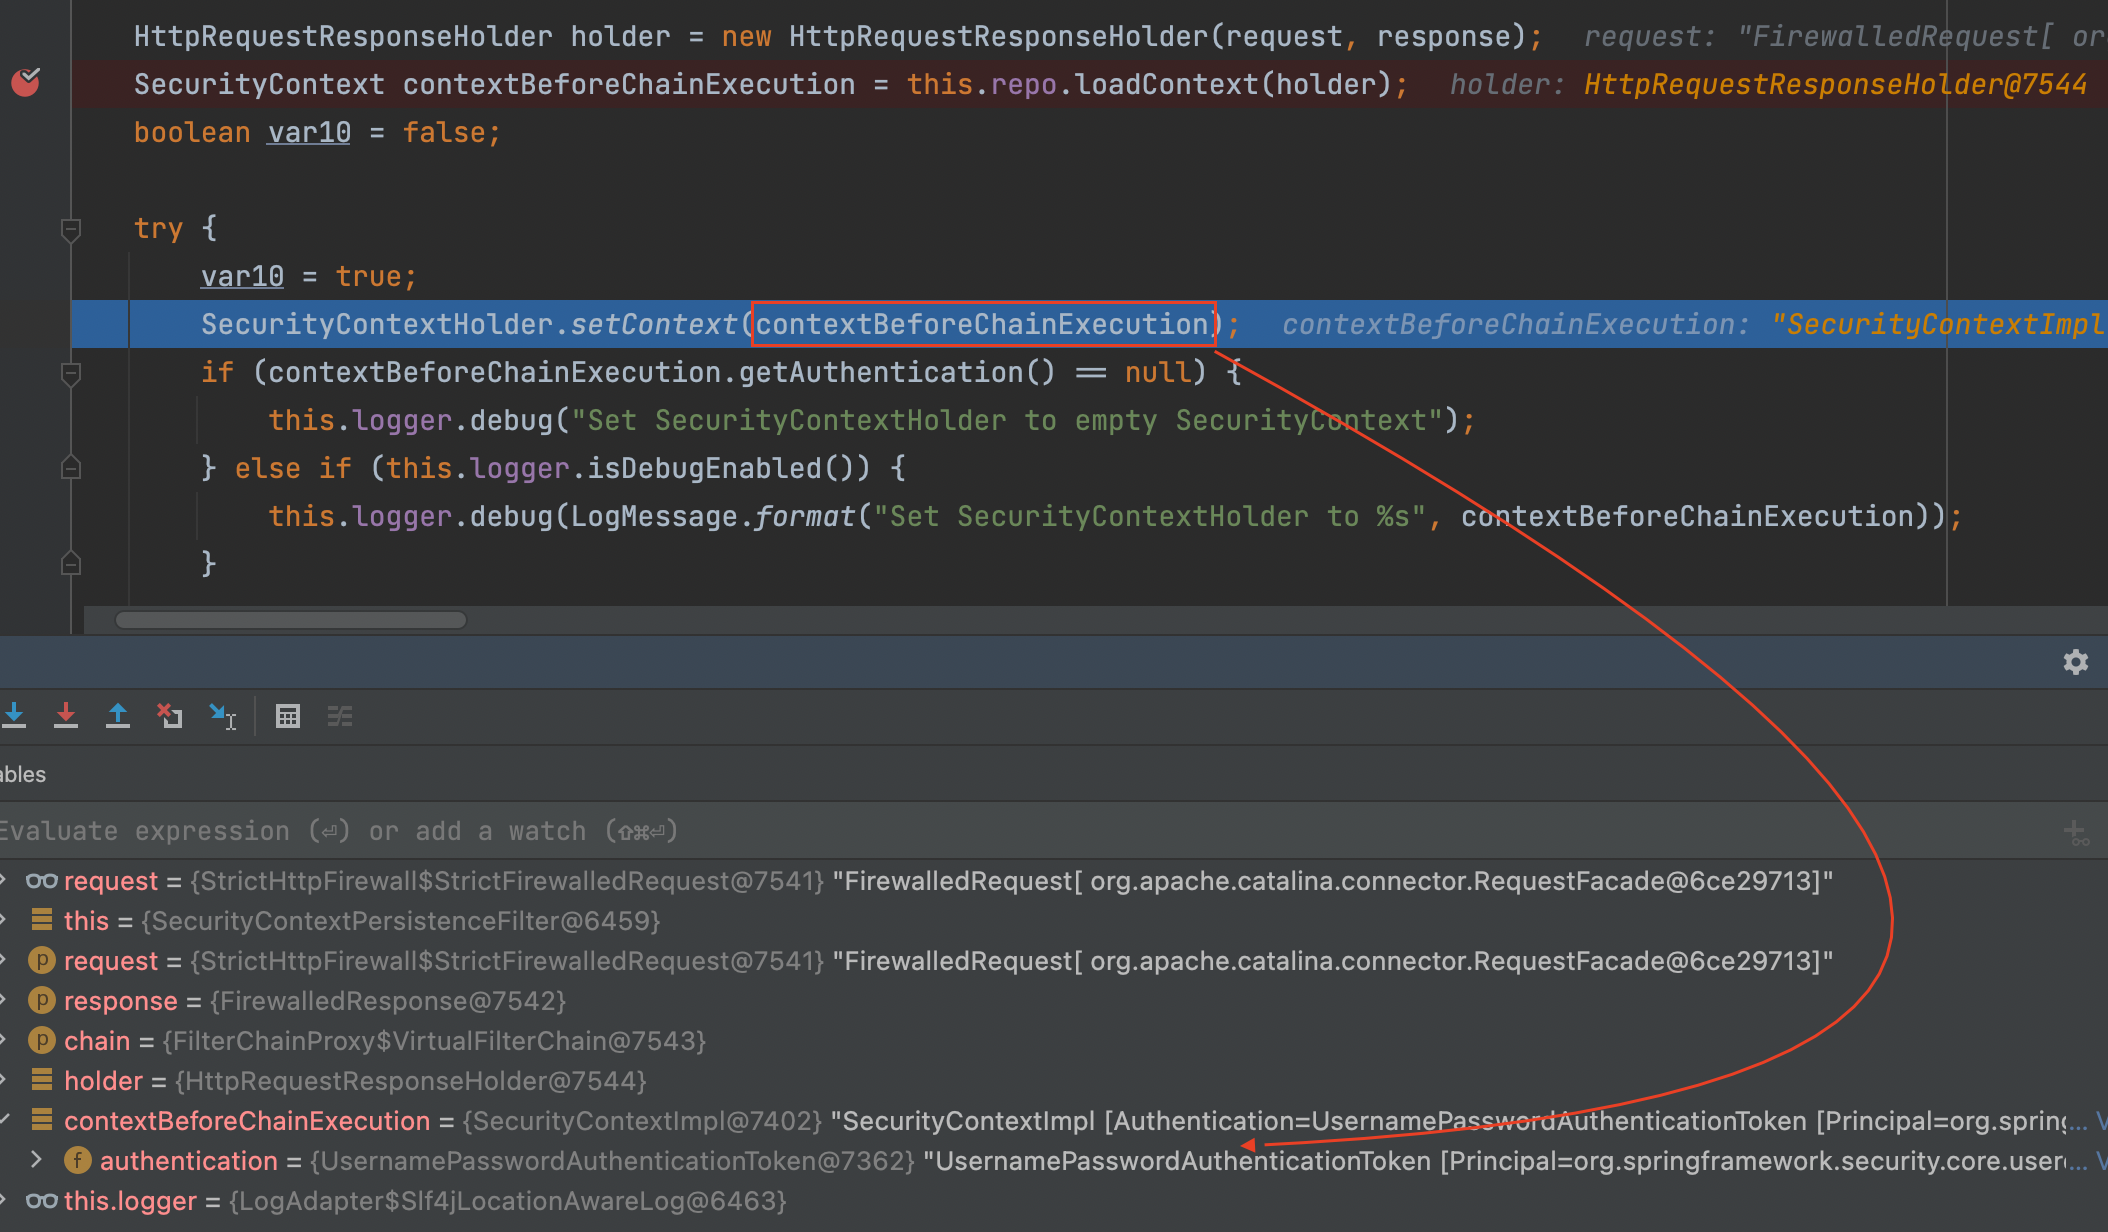This screenshot has width=2108, height=1232.
Task: Click the add watch plus icon
Action: tap(2075, 832)
